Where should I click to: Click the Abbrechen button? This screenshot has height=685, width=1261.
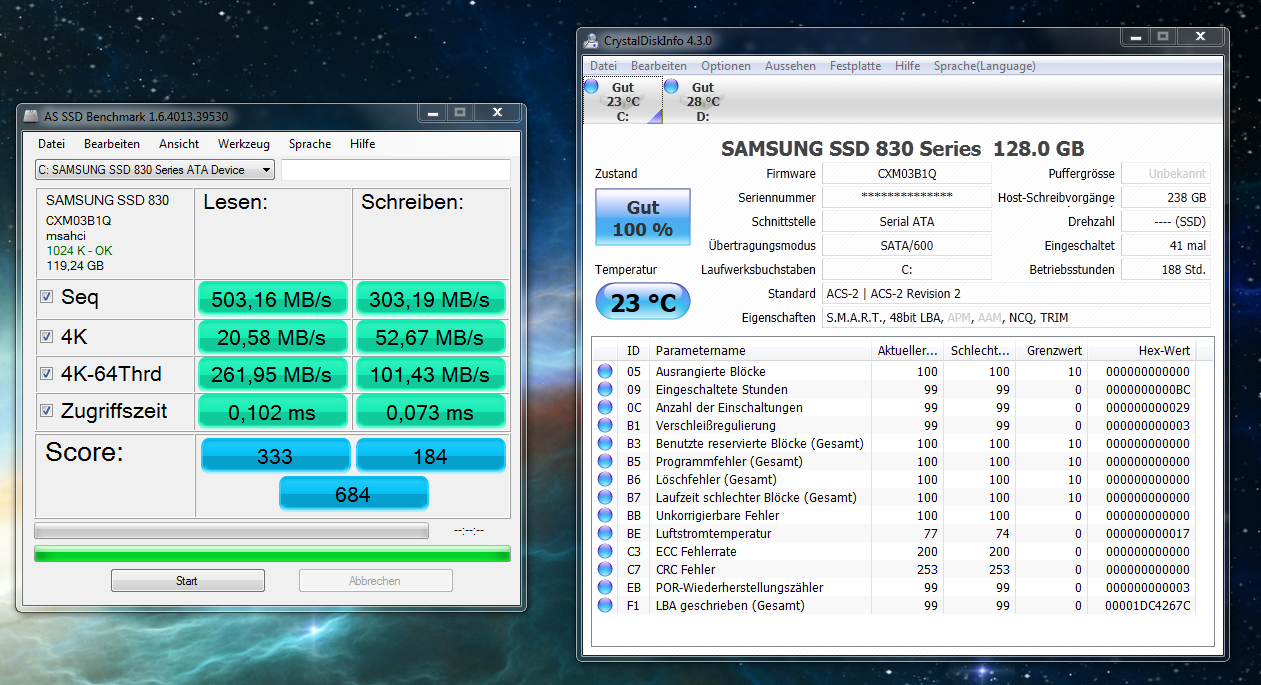pos(375,581)
